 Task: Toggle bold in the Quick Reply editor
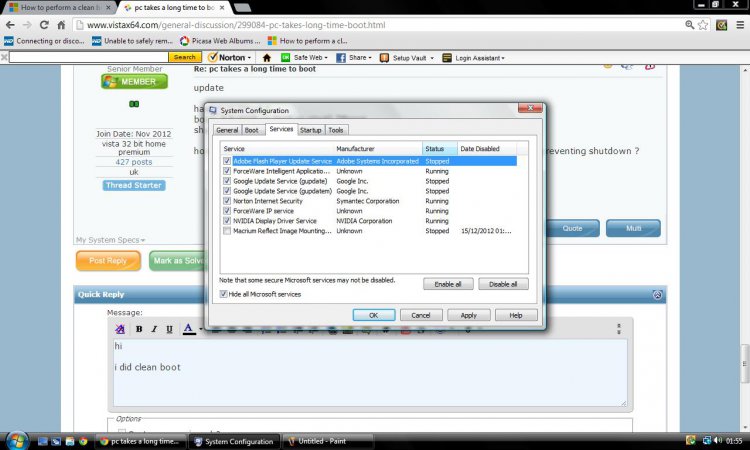(x=139, y=329)
